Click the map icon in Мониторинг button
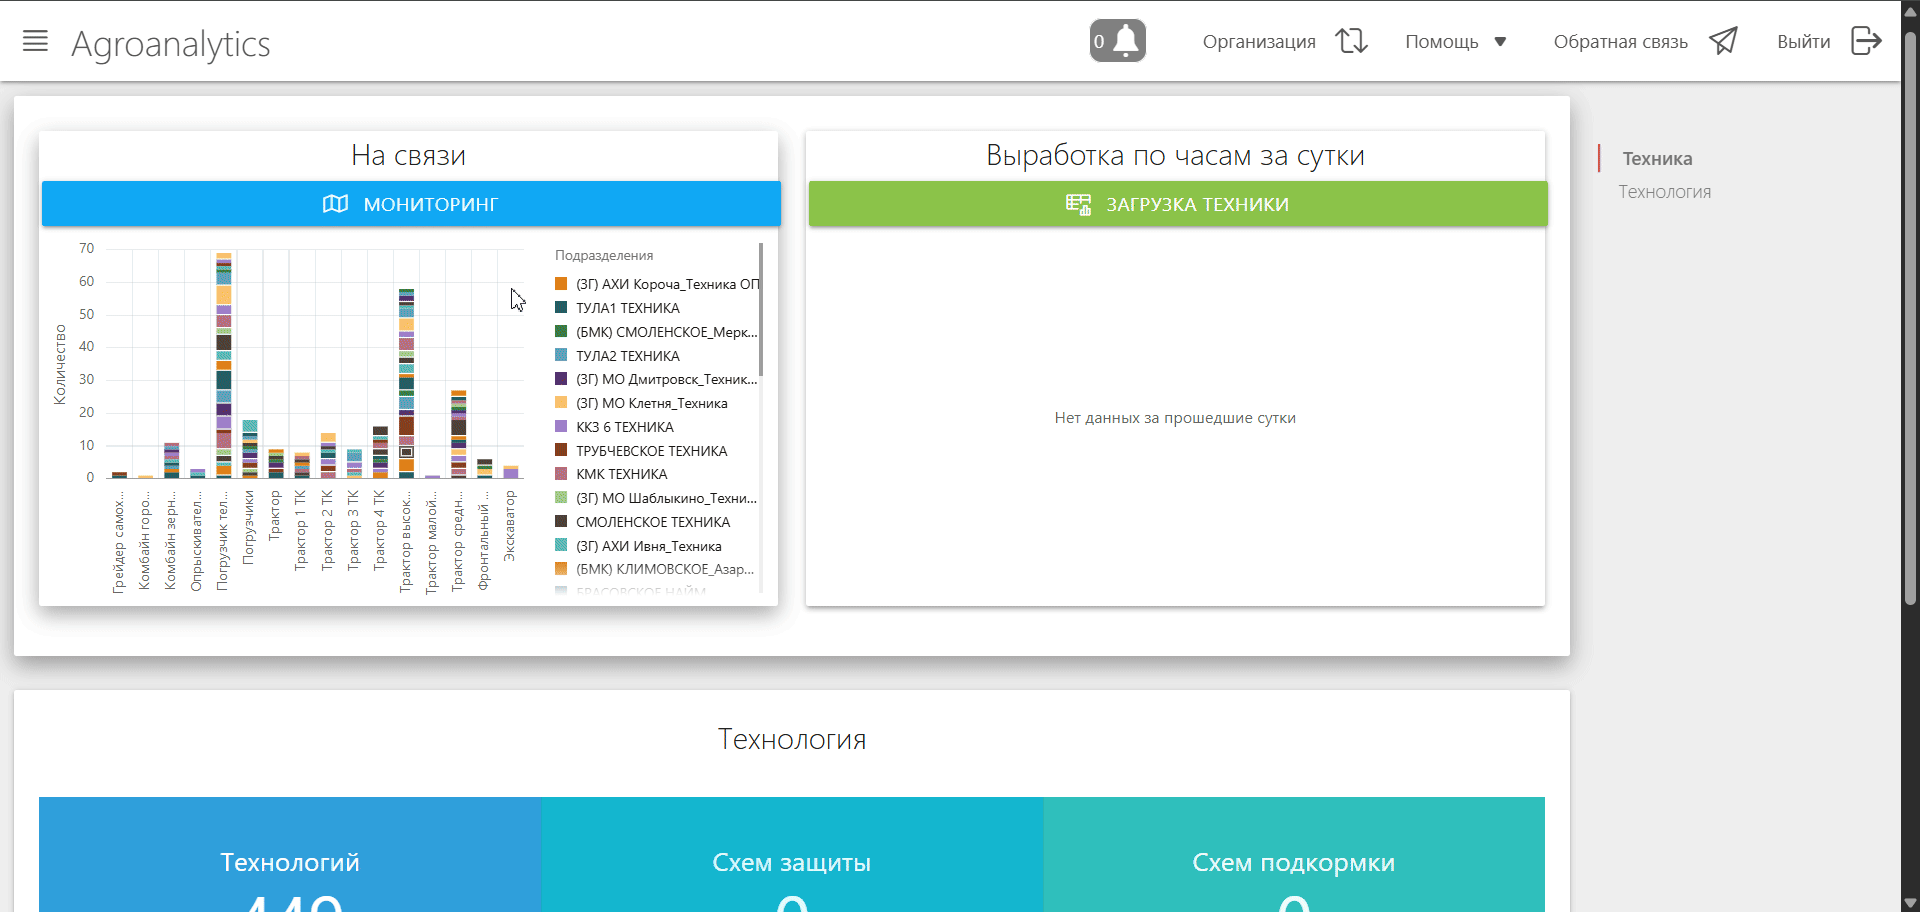 (x=336, y=204)
